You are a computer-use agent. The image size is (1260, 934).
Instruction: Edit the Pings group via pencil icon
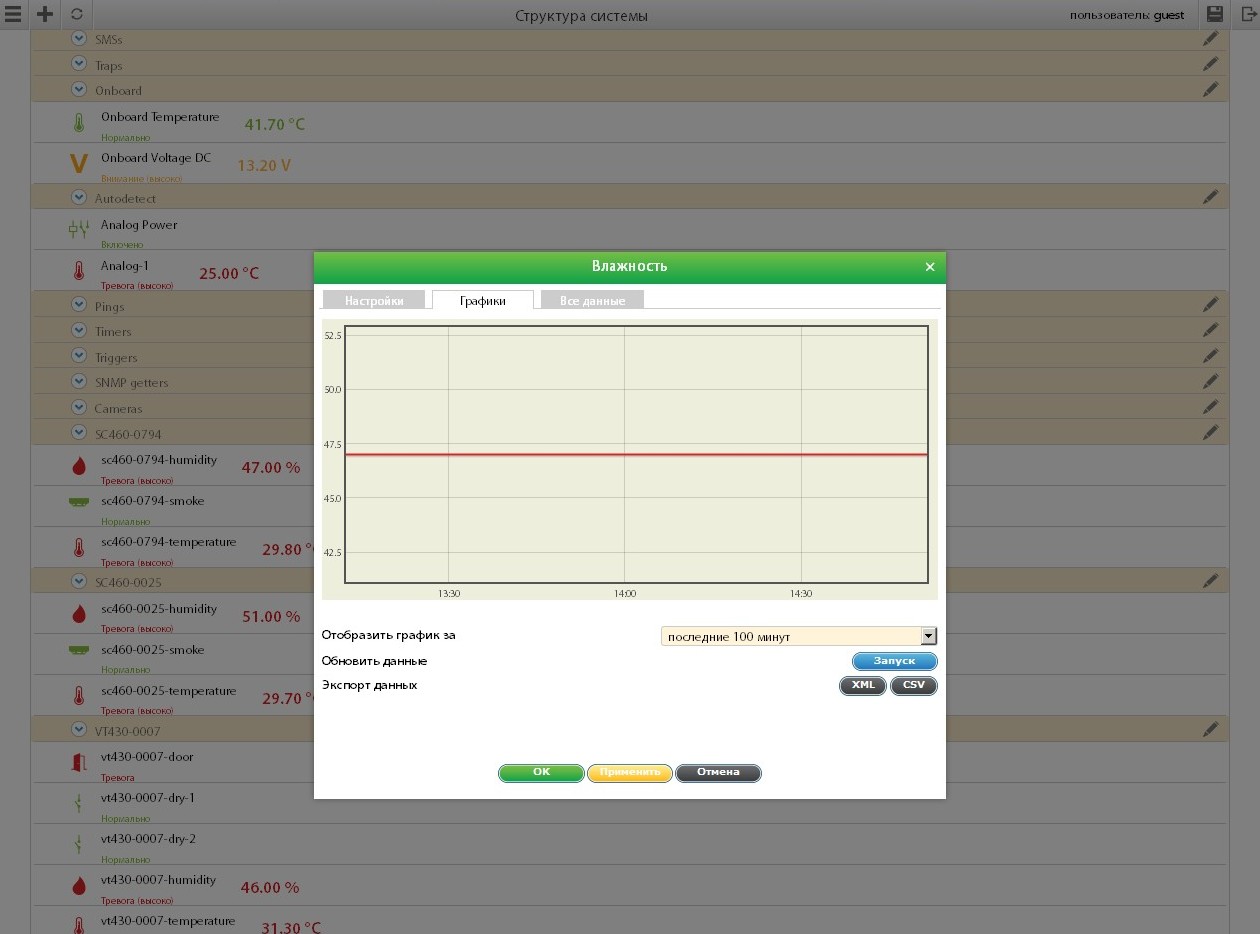[x=1211, y=304]
